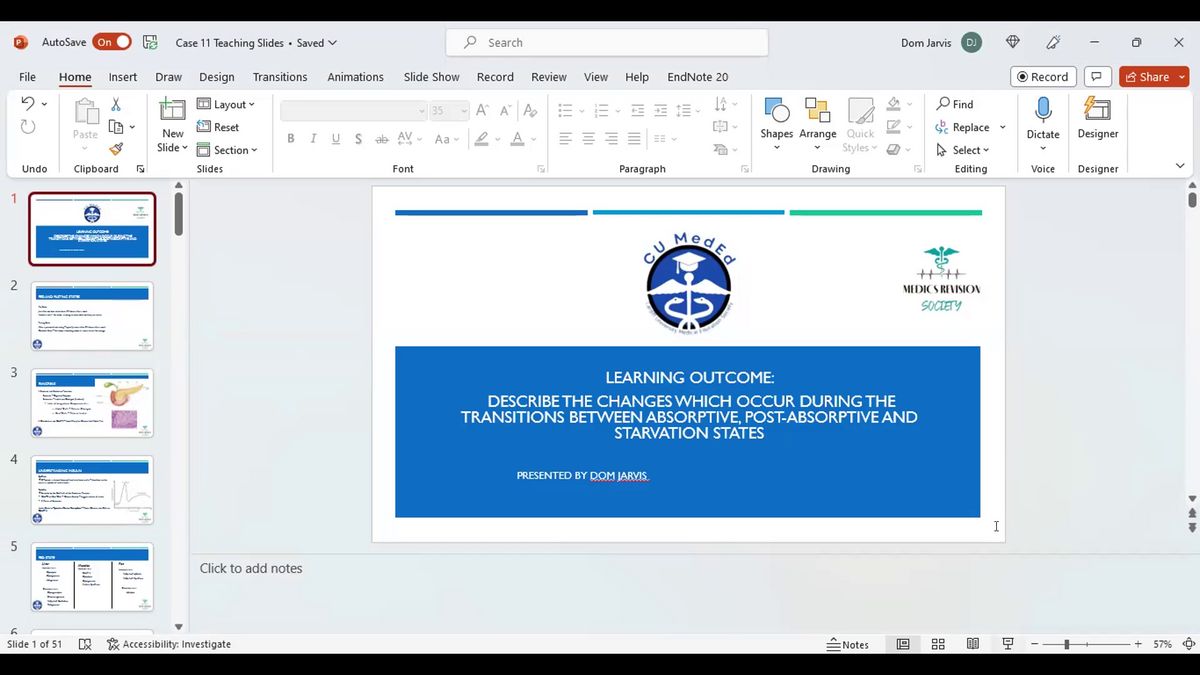Image resolution: width=1200 pixels, height=675 pixels.
Task: Click the Undo arrow icon
Action: (x=27, y=103)
